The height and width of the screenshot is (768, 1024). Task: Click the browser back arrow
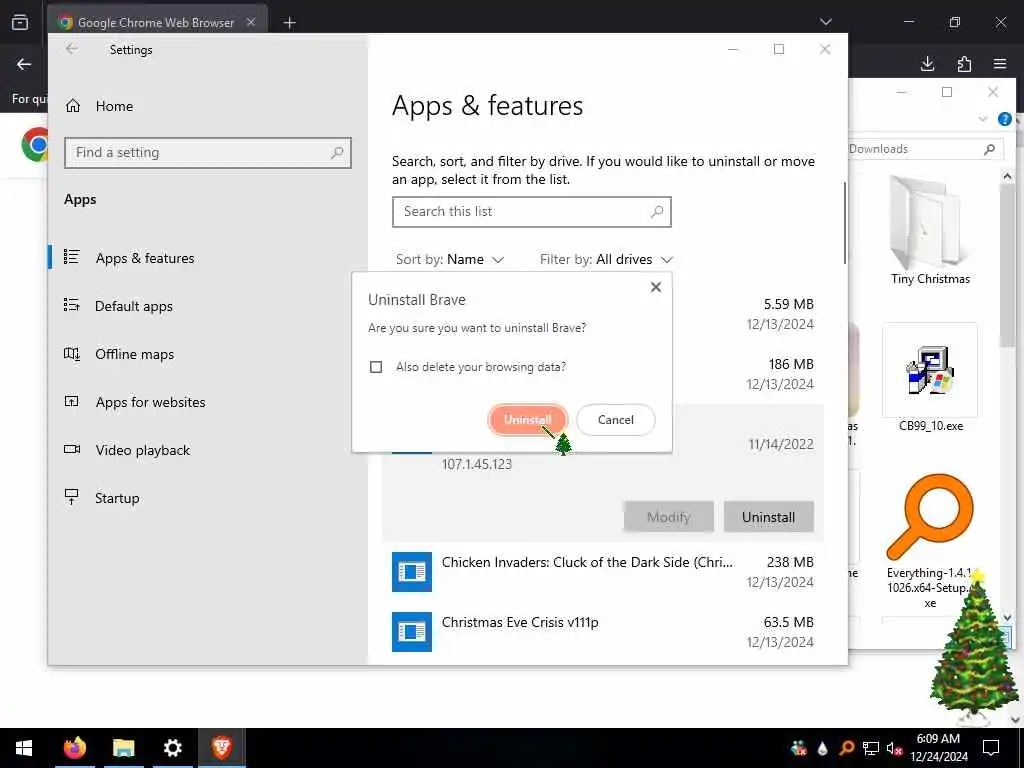24,64
